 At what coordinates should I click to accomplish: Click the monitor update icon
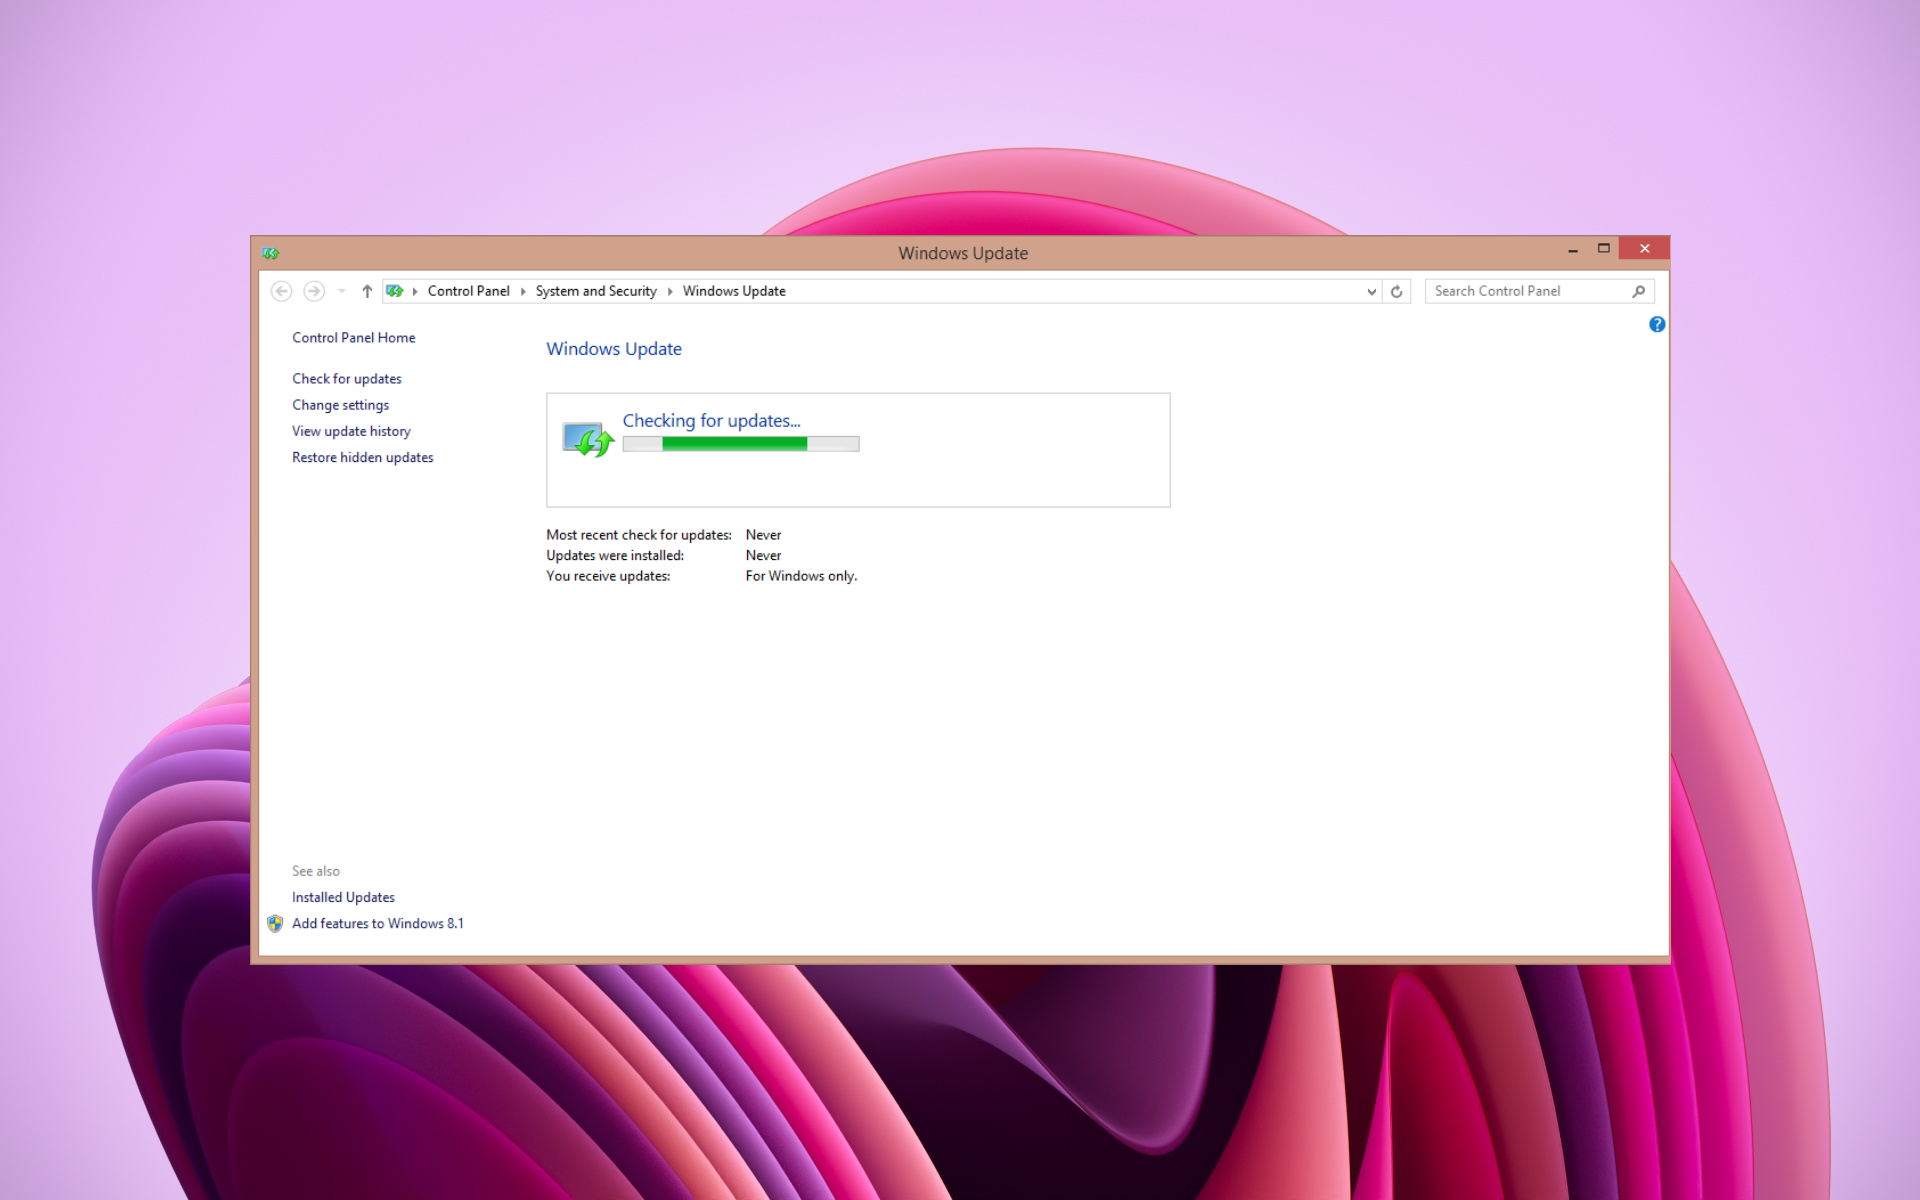point(587,439)
